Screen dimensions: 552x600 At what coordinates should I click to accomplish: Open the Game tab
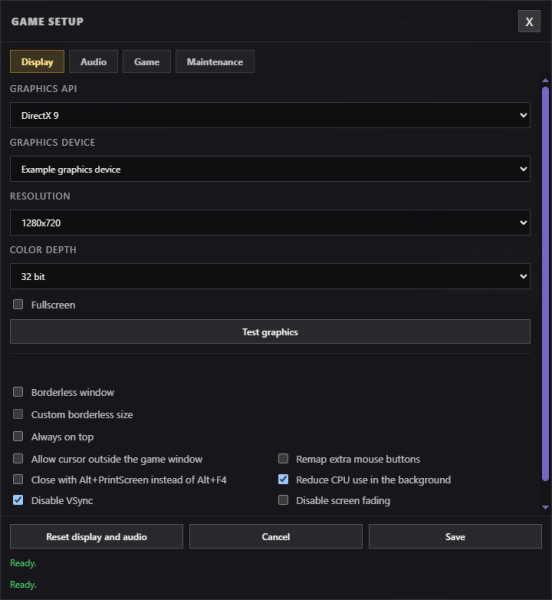147,62
